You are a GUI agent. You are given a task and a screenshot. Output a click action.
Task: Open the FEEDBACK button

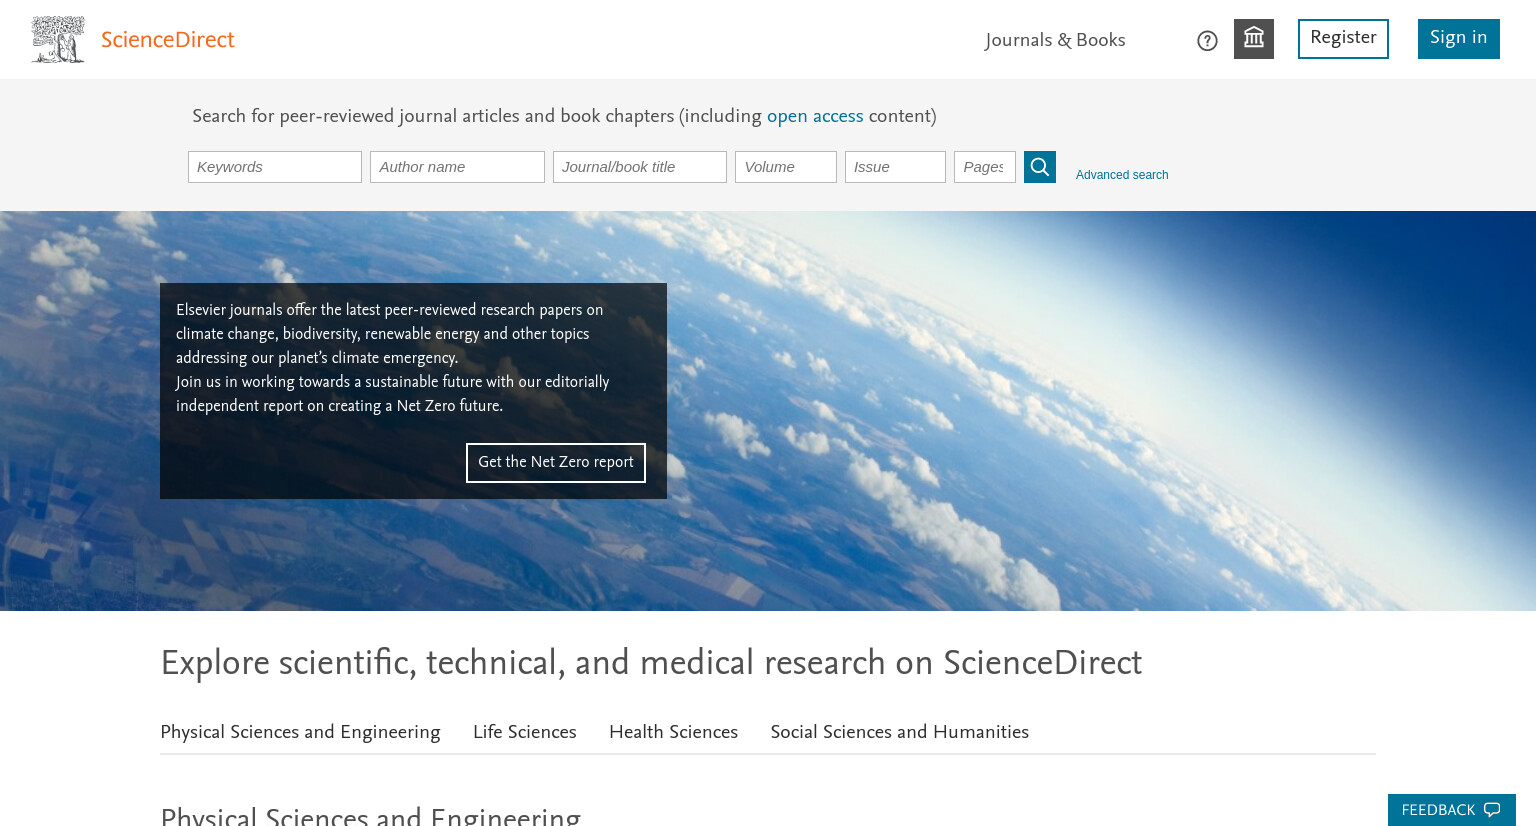[x=1452, y=810]
